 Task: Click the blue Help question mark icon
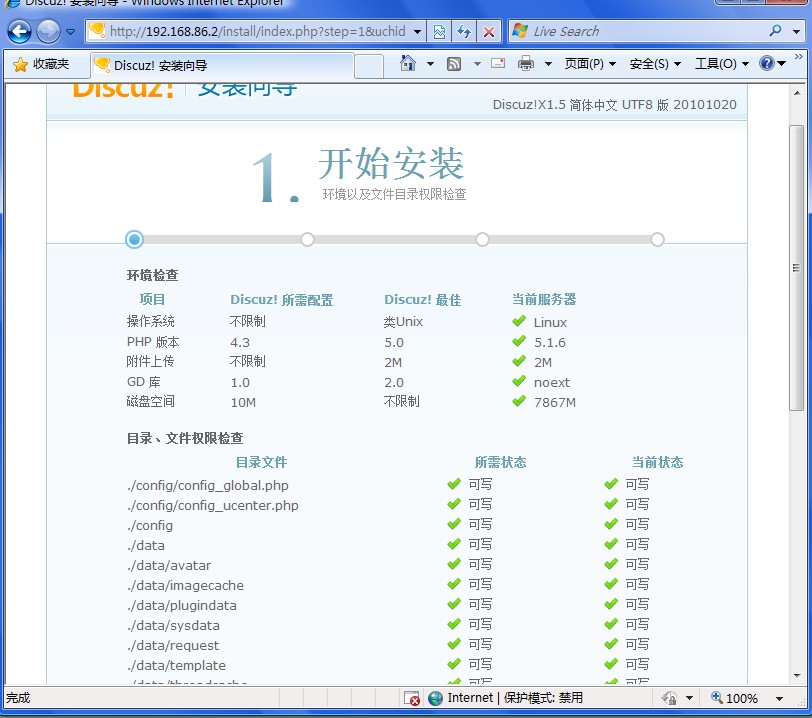tap(766, 63)
